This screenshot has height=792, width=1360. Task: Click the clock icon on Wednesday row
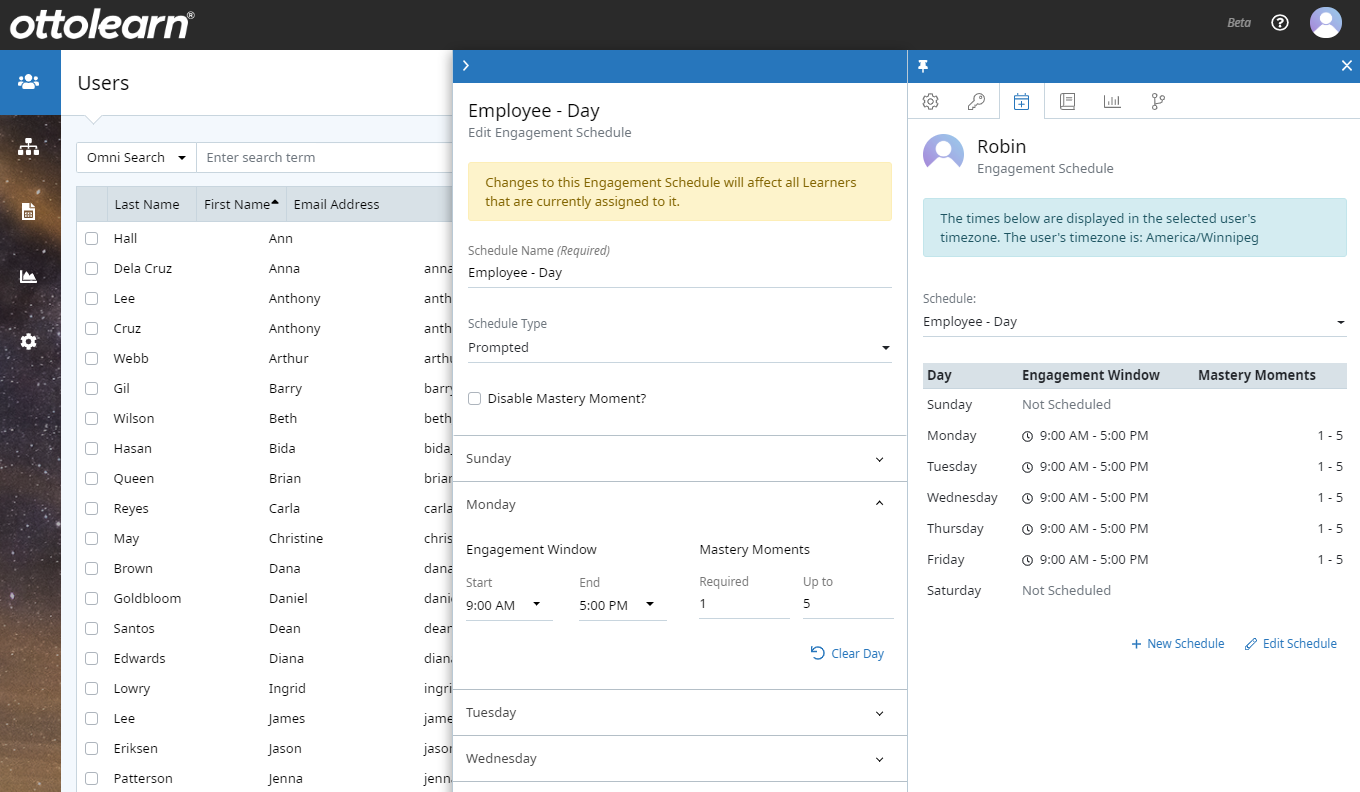coord(1027,498)
